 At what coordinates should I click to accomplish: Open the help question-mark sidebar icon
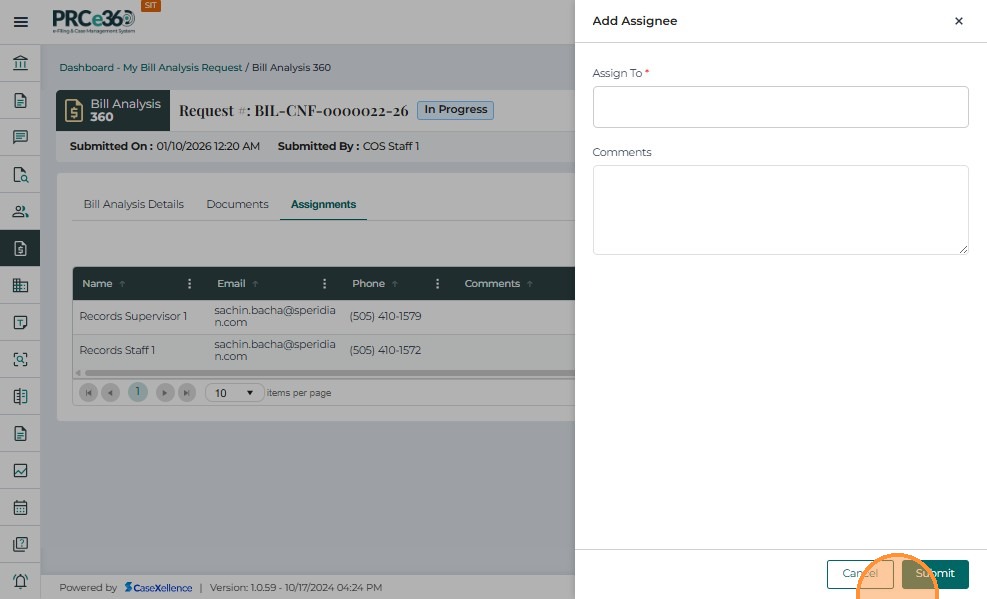[x=20, y=544]
